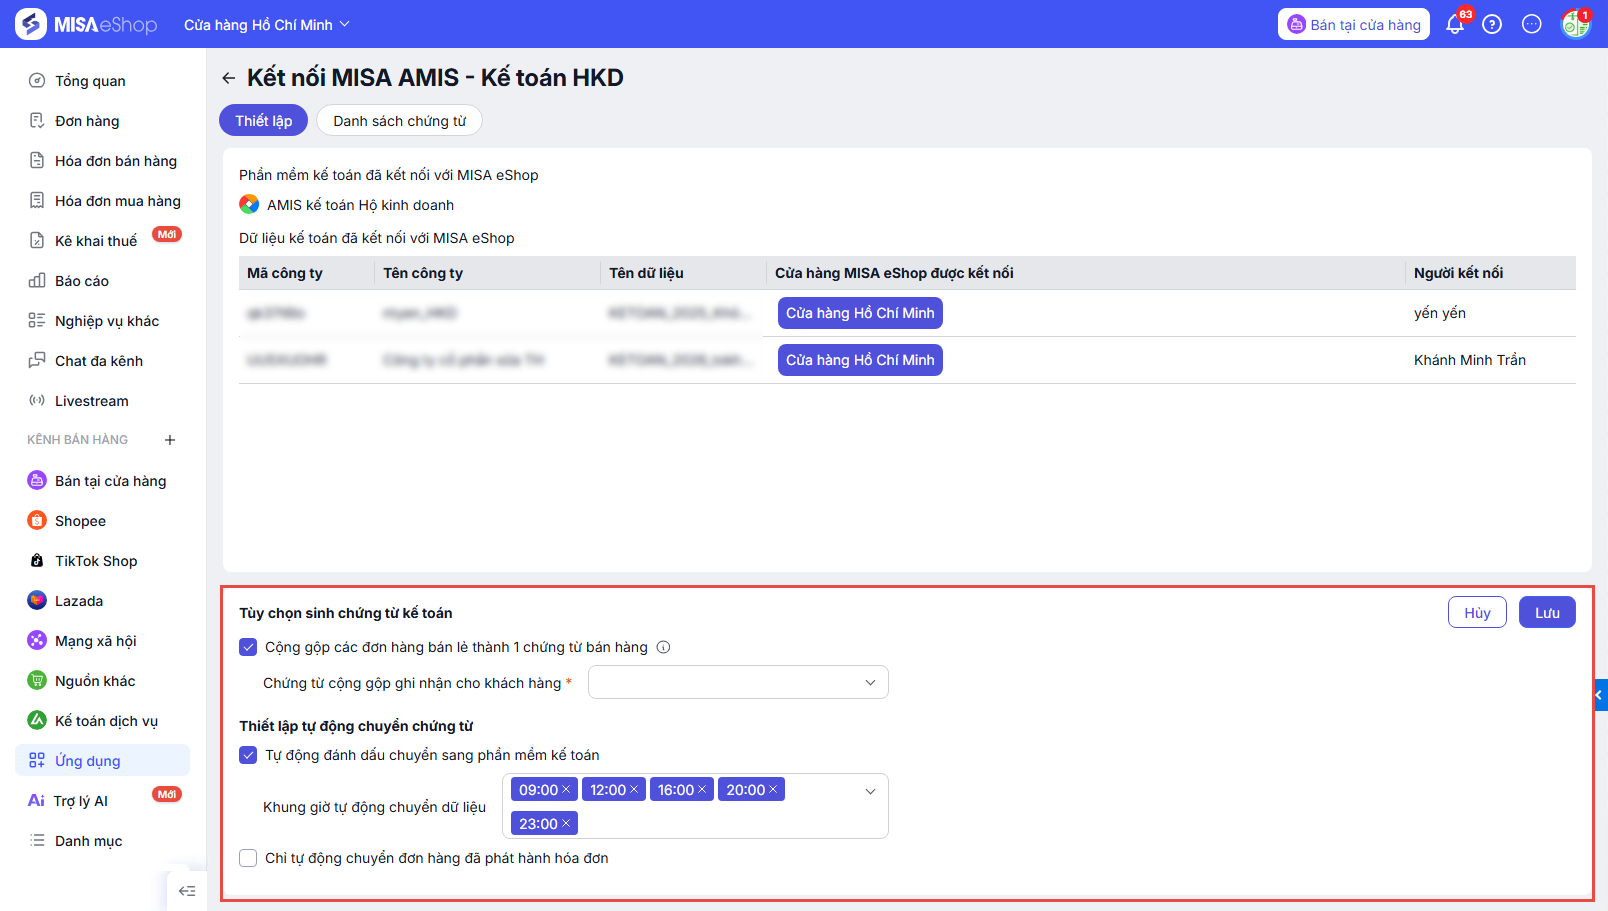The width and height of the screenshot is (1608, 911).
Task: Open the Cửa hàng Hồ Chí Minh store switcher
Action: click(x=267, y=25)
